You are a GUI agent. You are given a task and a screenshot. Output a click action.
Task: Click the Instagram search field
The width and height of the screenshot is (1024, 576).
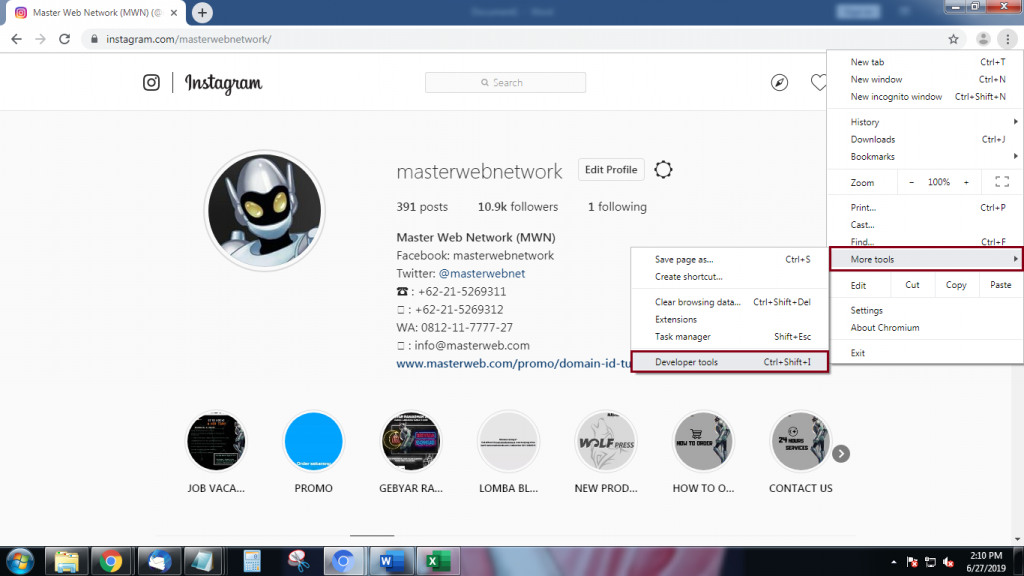click(505, 83)
